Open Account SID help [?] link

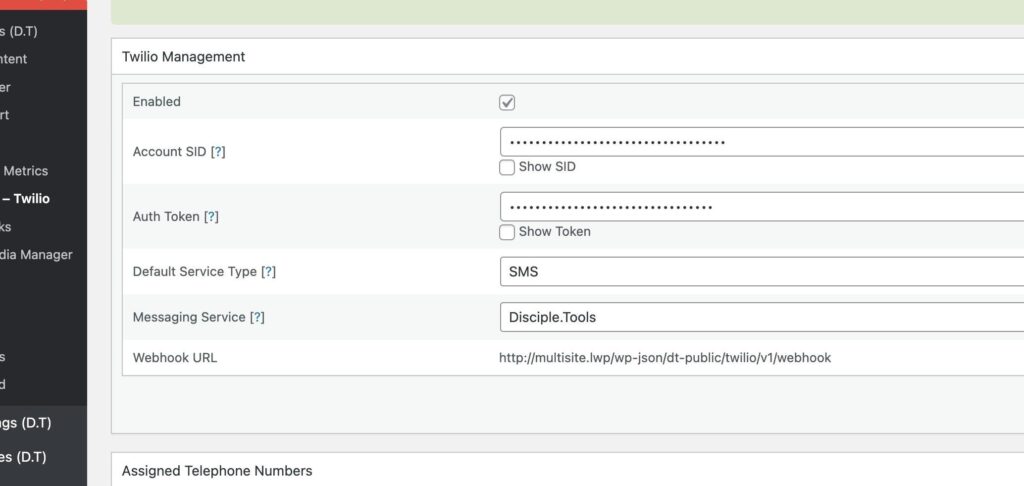218,152
